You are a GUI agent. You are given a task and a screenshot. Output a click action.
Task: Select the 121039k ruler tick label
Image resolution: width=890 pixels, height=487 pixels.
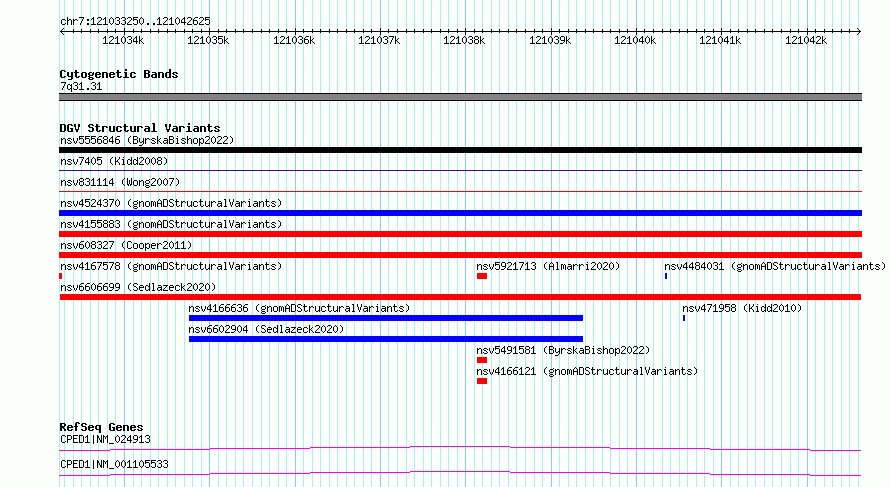[550, 40]
